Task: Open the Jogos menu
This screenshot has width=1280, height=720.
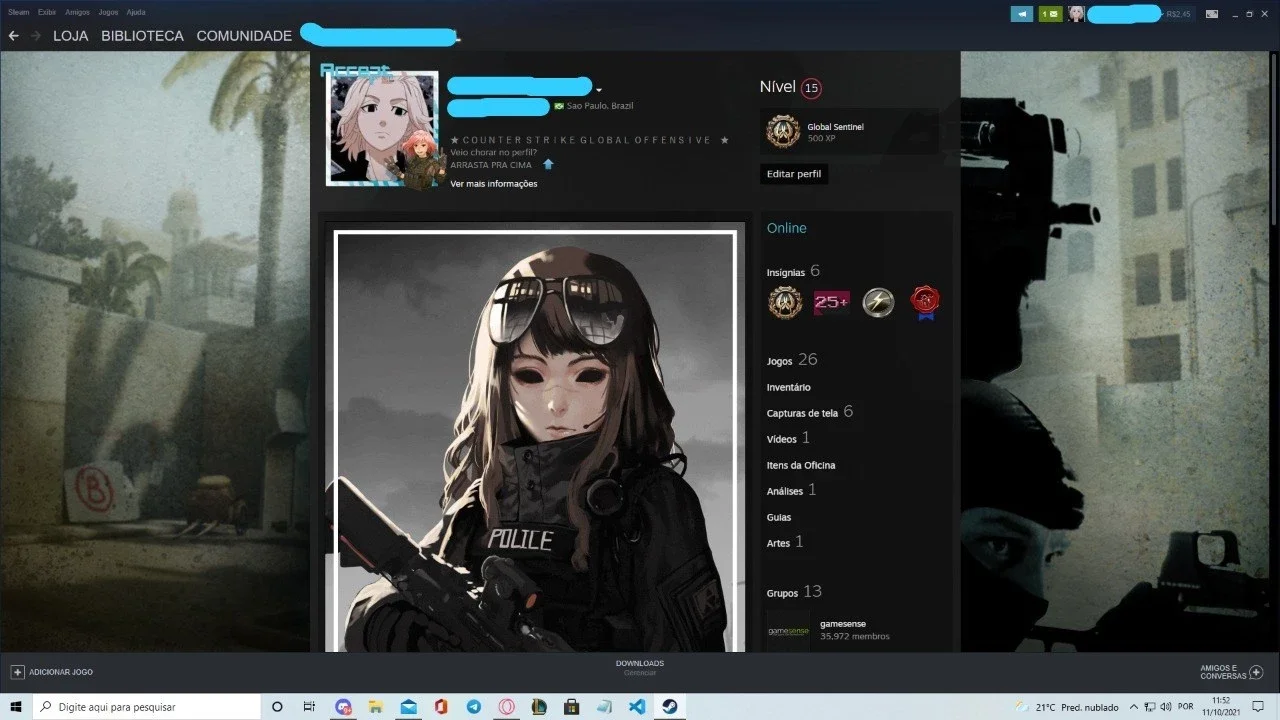Action: tap(108, 12)
